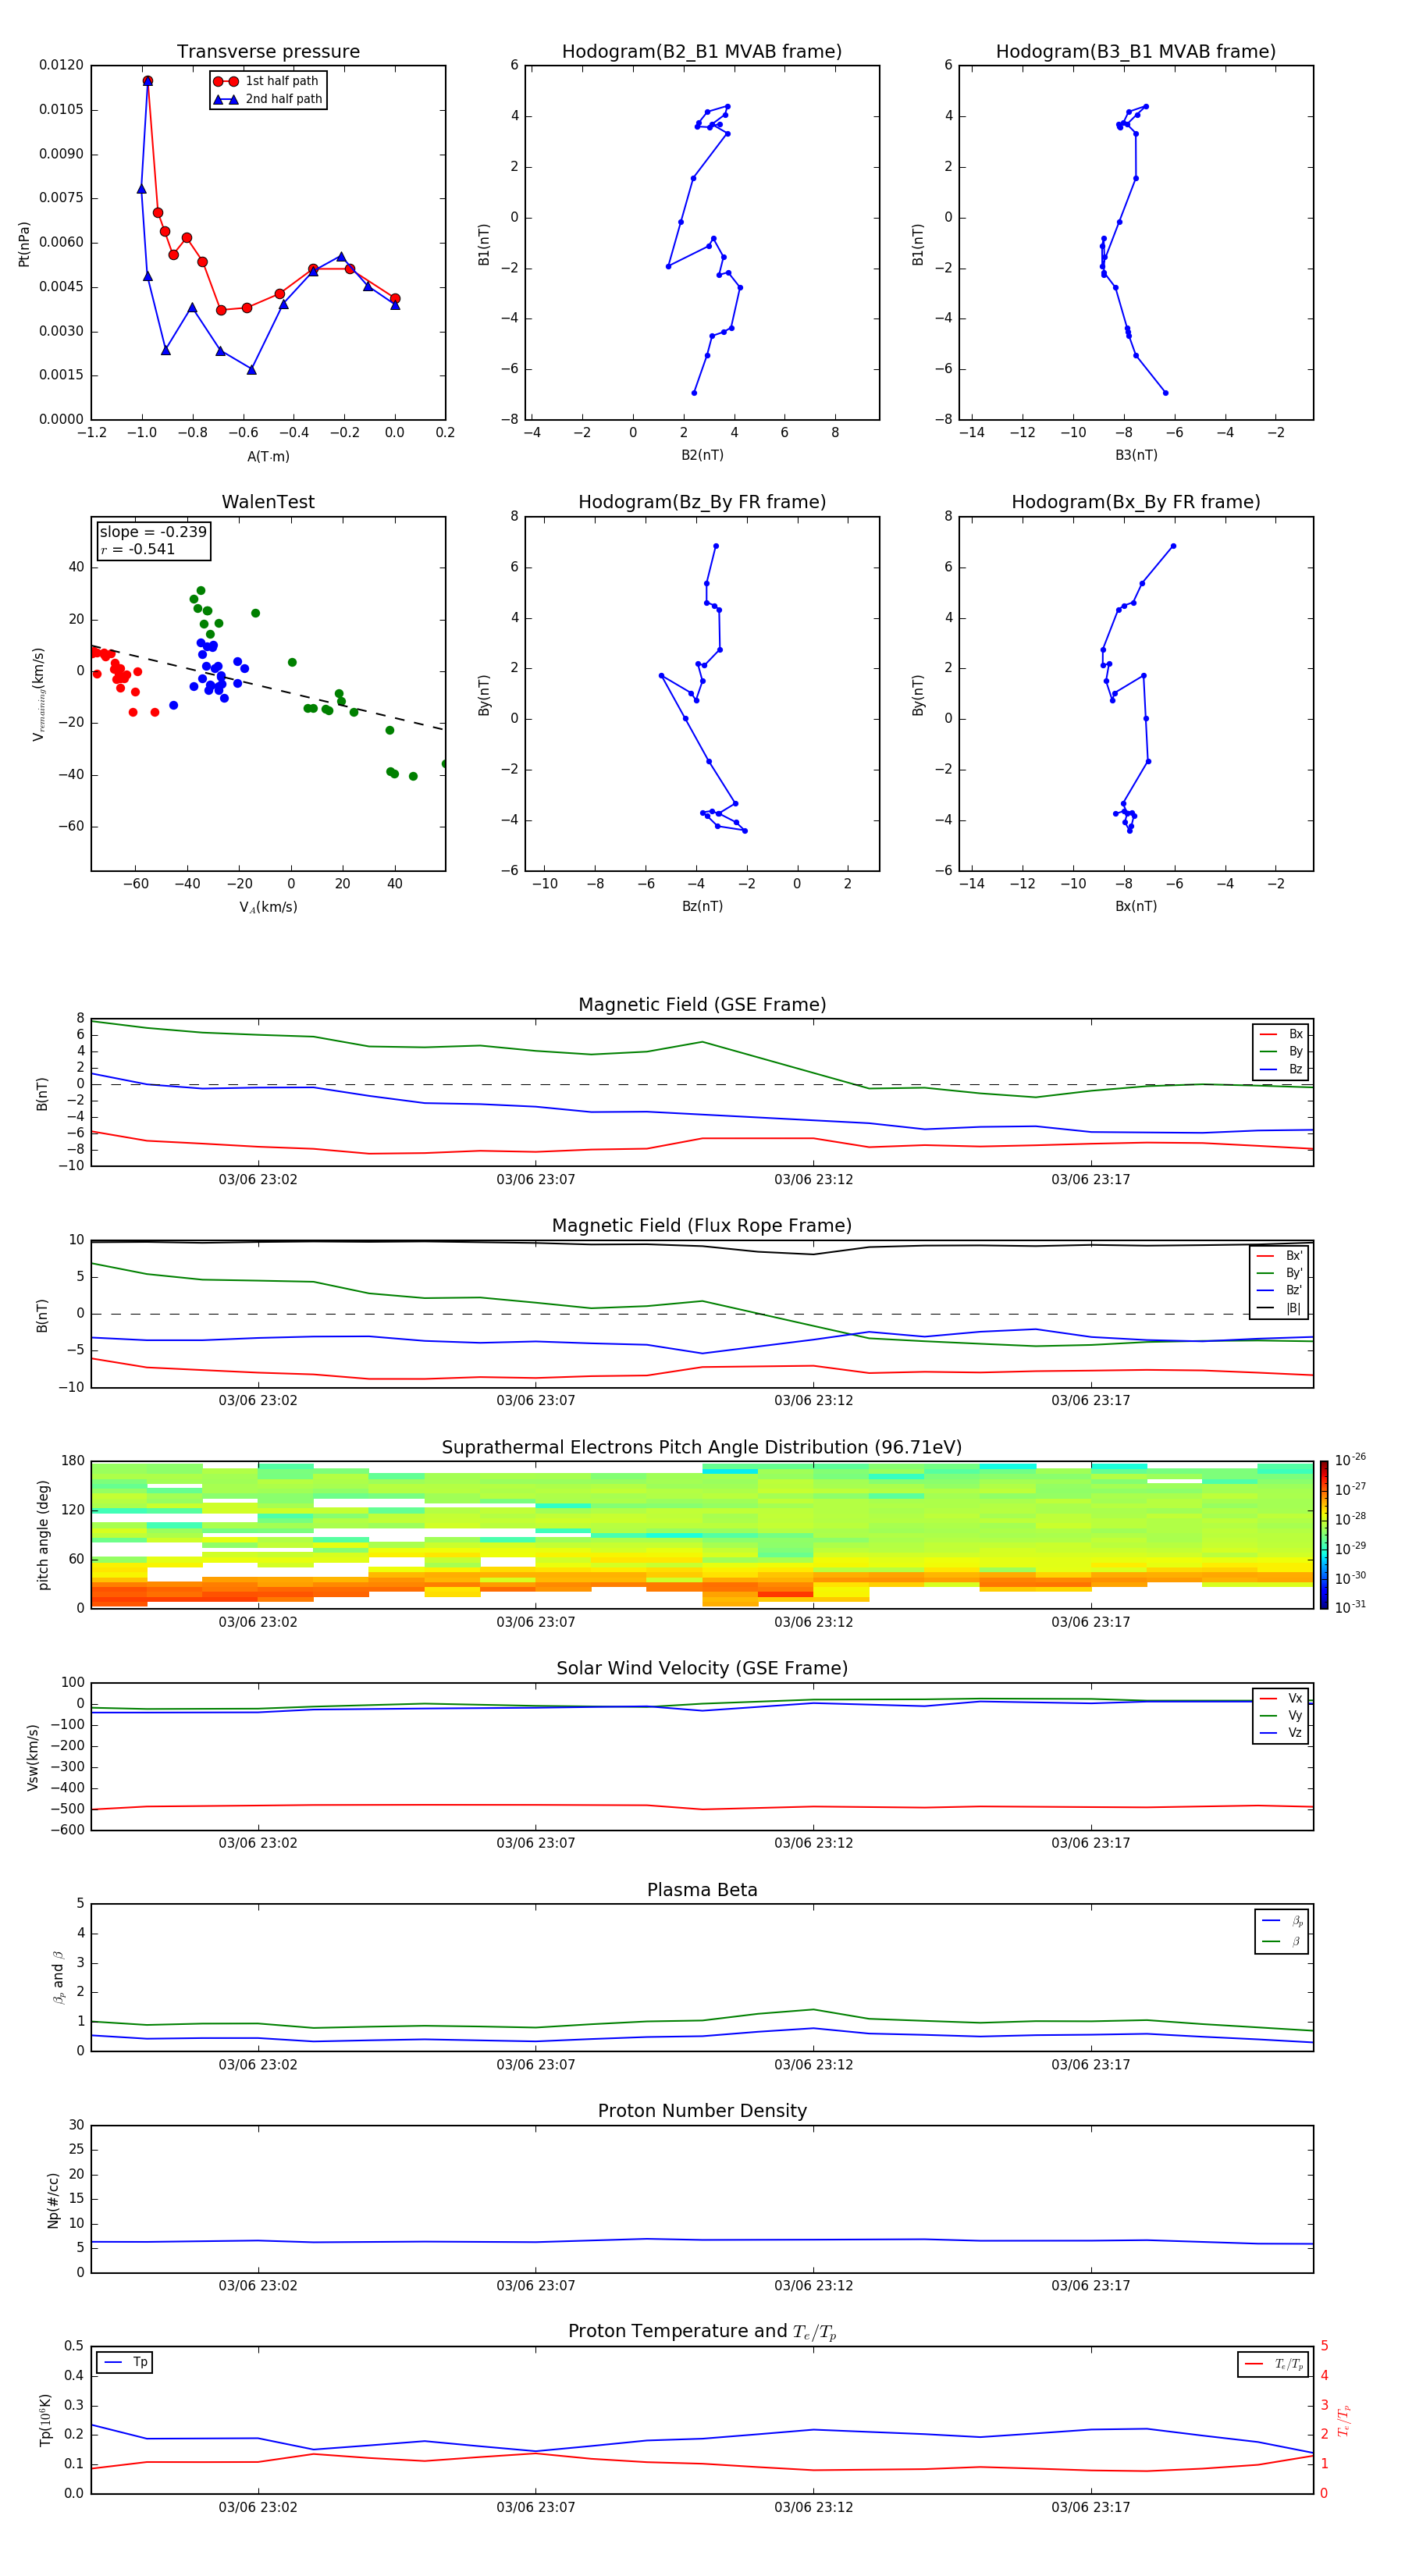This screenshot has height=2576, width=1405.
Task: Click the 'Hodogram(Bz_By FR frame)' title
Action: click(x=702, y=502)
